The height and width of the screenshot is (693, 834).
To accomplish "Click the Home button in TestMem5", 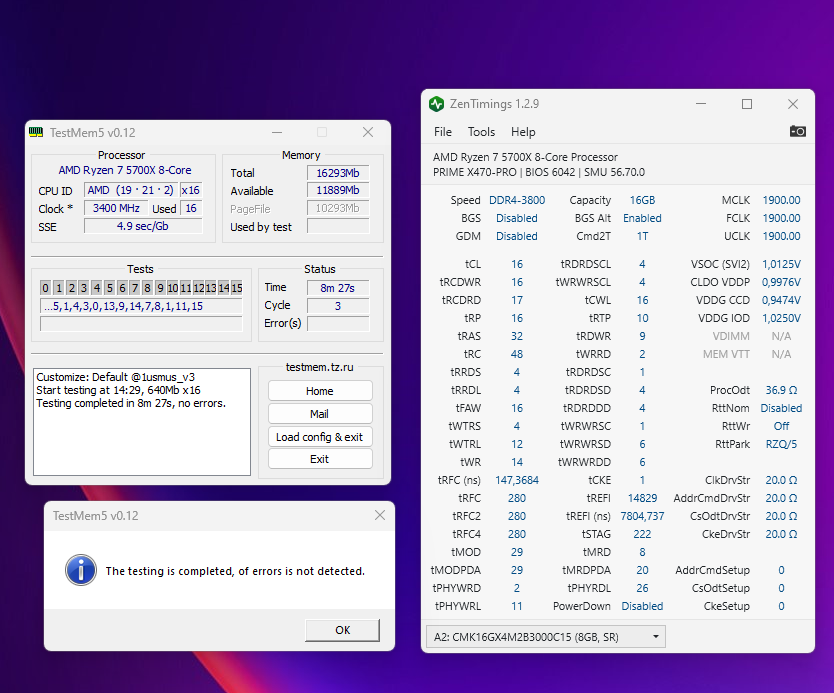I will [320, 391].
